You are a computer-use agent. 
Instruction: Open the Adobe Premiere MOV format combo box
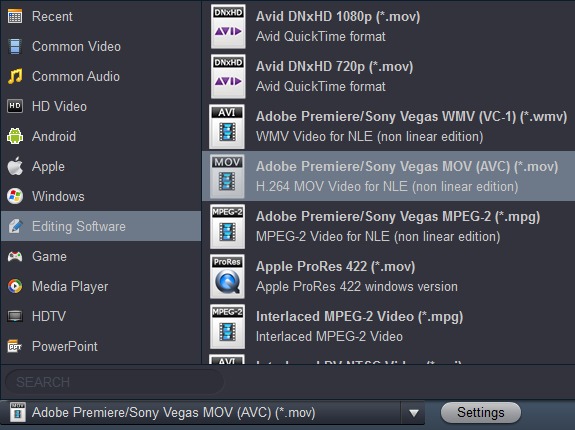(x=213, y=413)
